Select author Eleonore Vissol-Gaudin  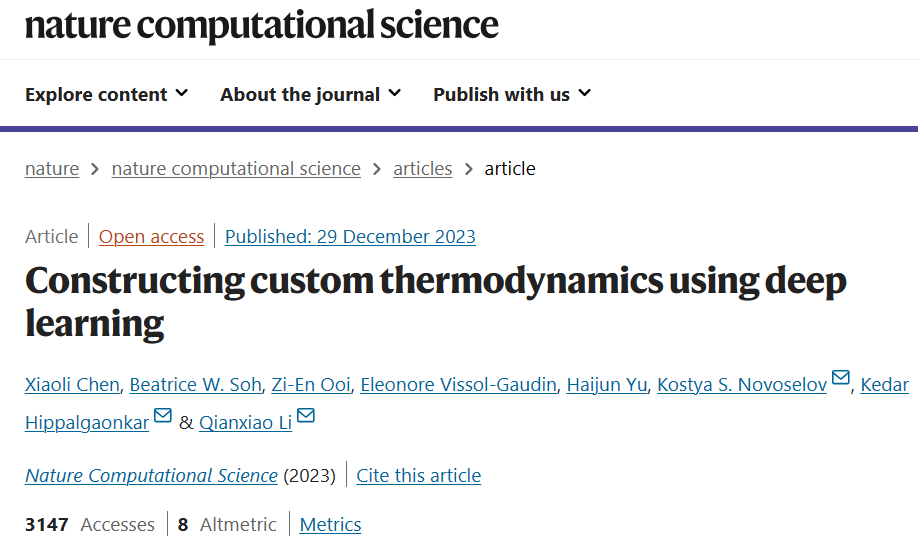point(458,385)
